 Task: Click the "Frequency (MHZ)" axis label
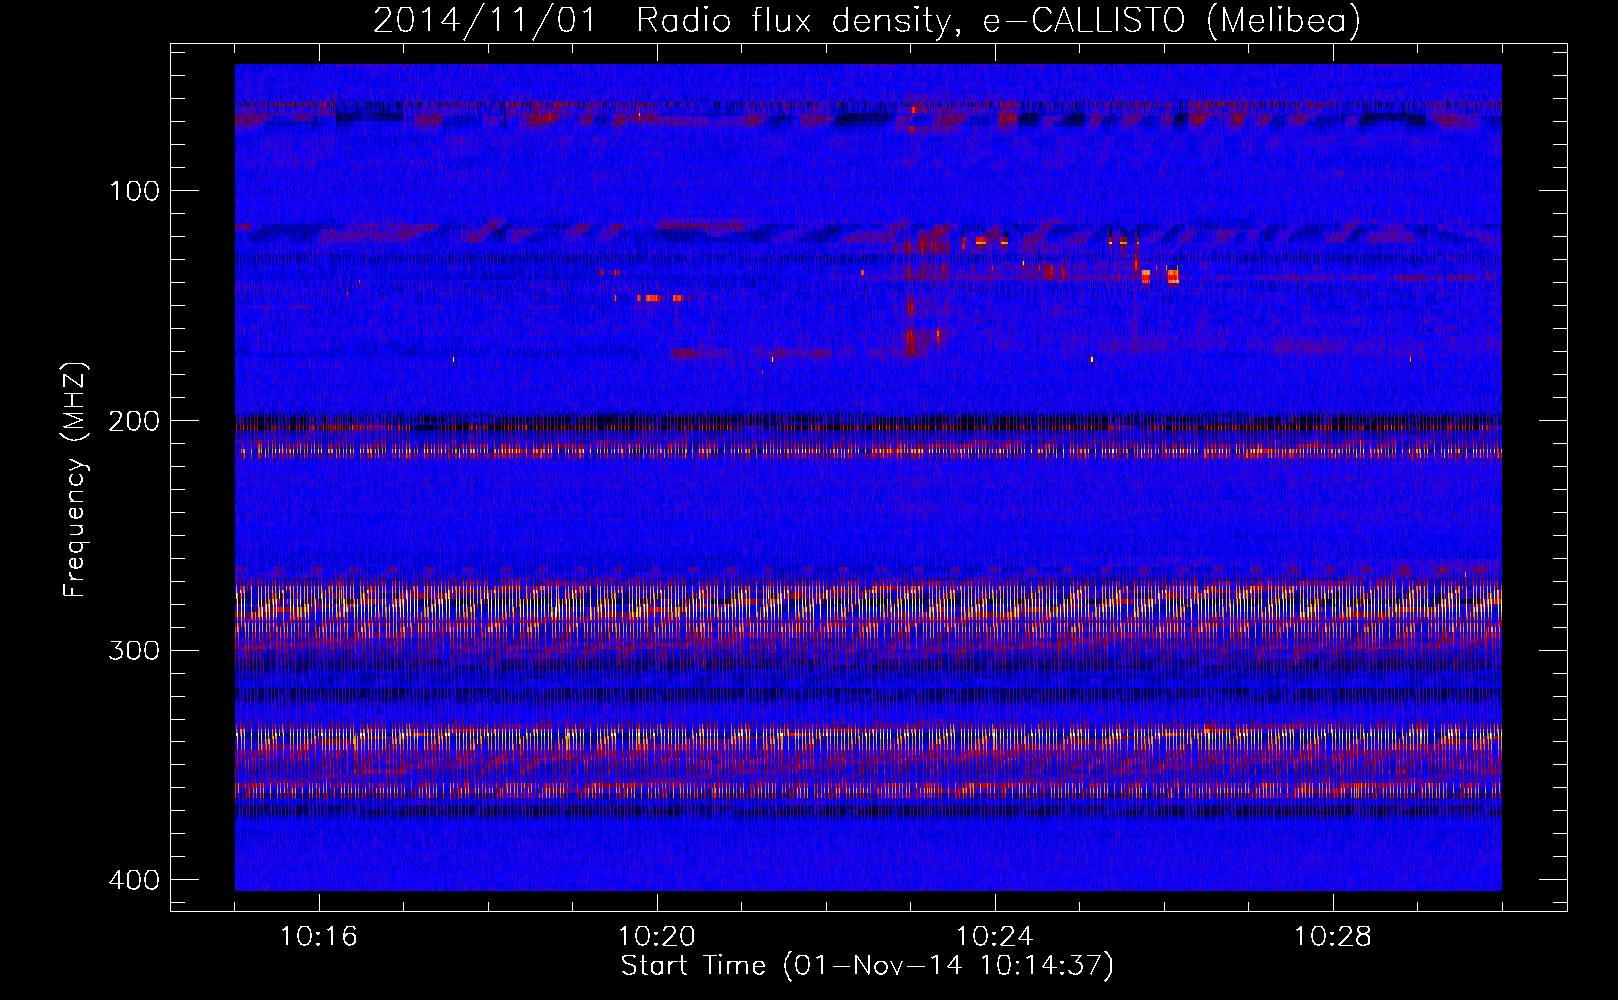75,480
